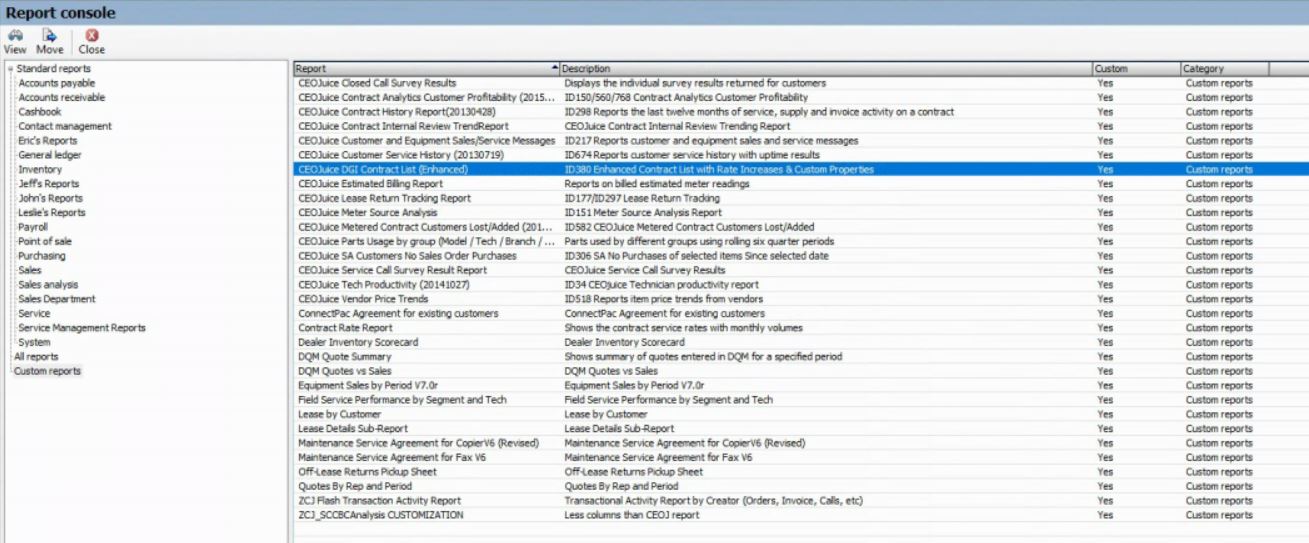Select CEOJuice Tech Productivity (20141027)
The height and width of the screenshot is (543, 1309).
[384, 285]
